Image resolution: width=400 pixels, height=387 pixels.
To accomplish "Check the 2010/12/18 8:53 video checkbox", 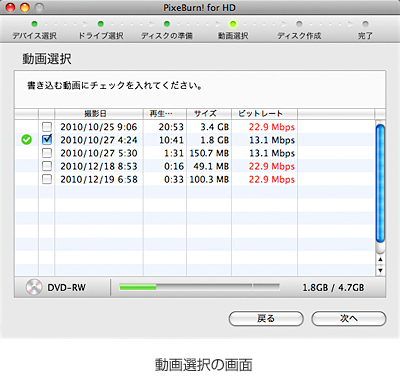I will tap(47, 166).
